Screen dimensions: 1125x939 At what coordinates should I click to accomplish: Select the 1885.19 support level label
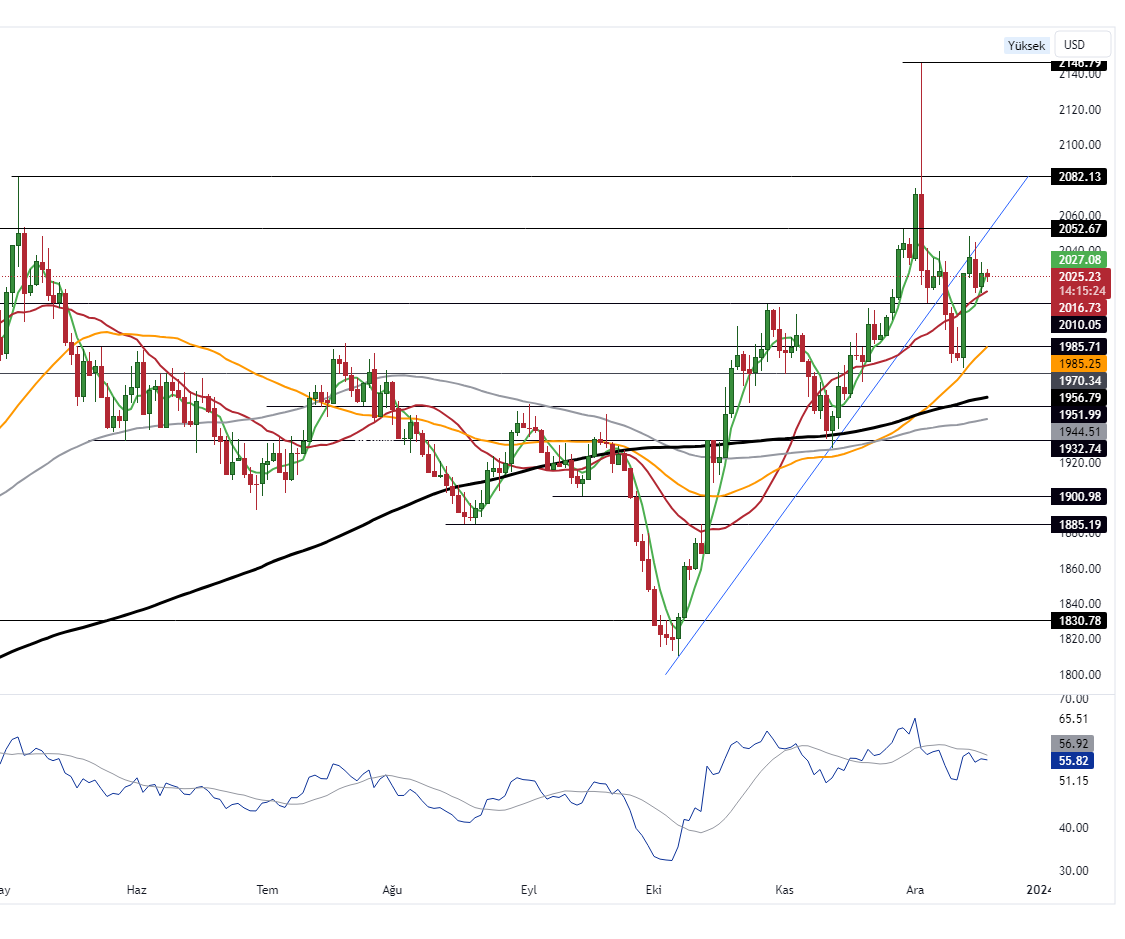point(1079,525)
